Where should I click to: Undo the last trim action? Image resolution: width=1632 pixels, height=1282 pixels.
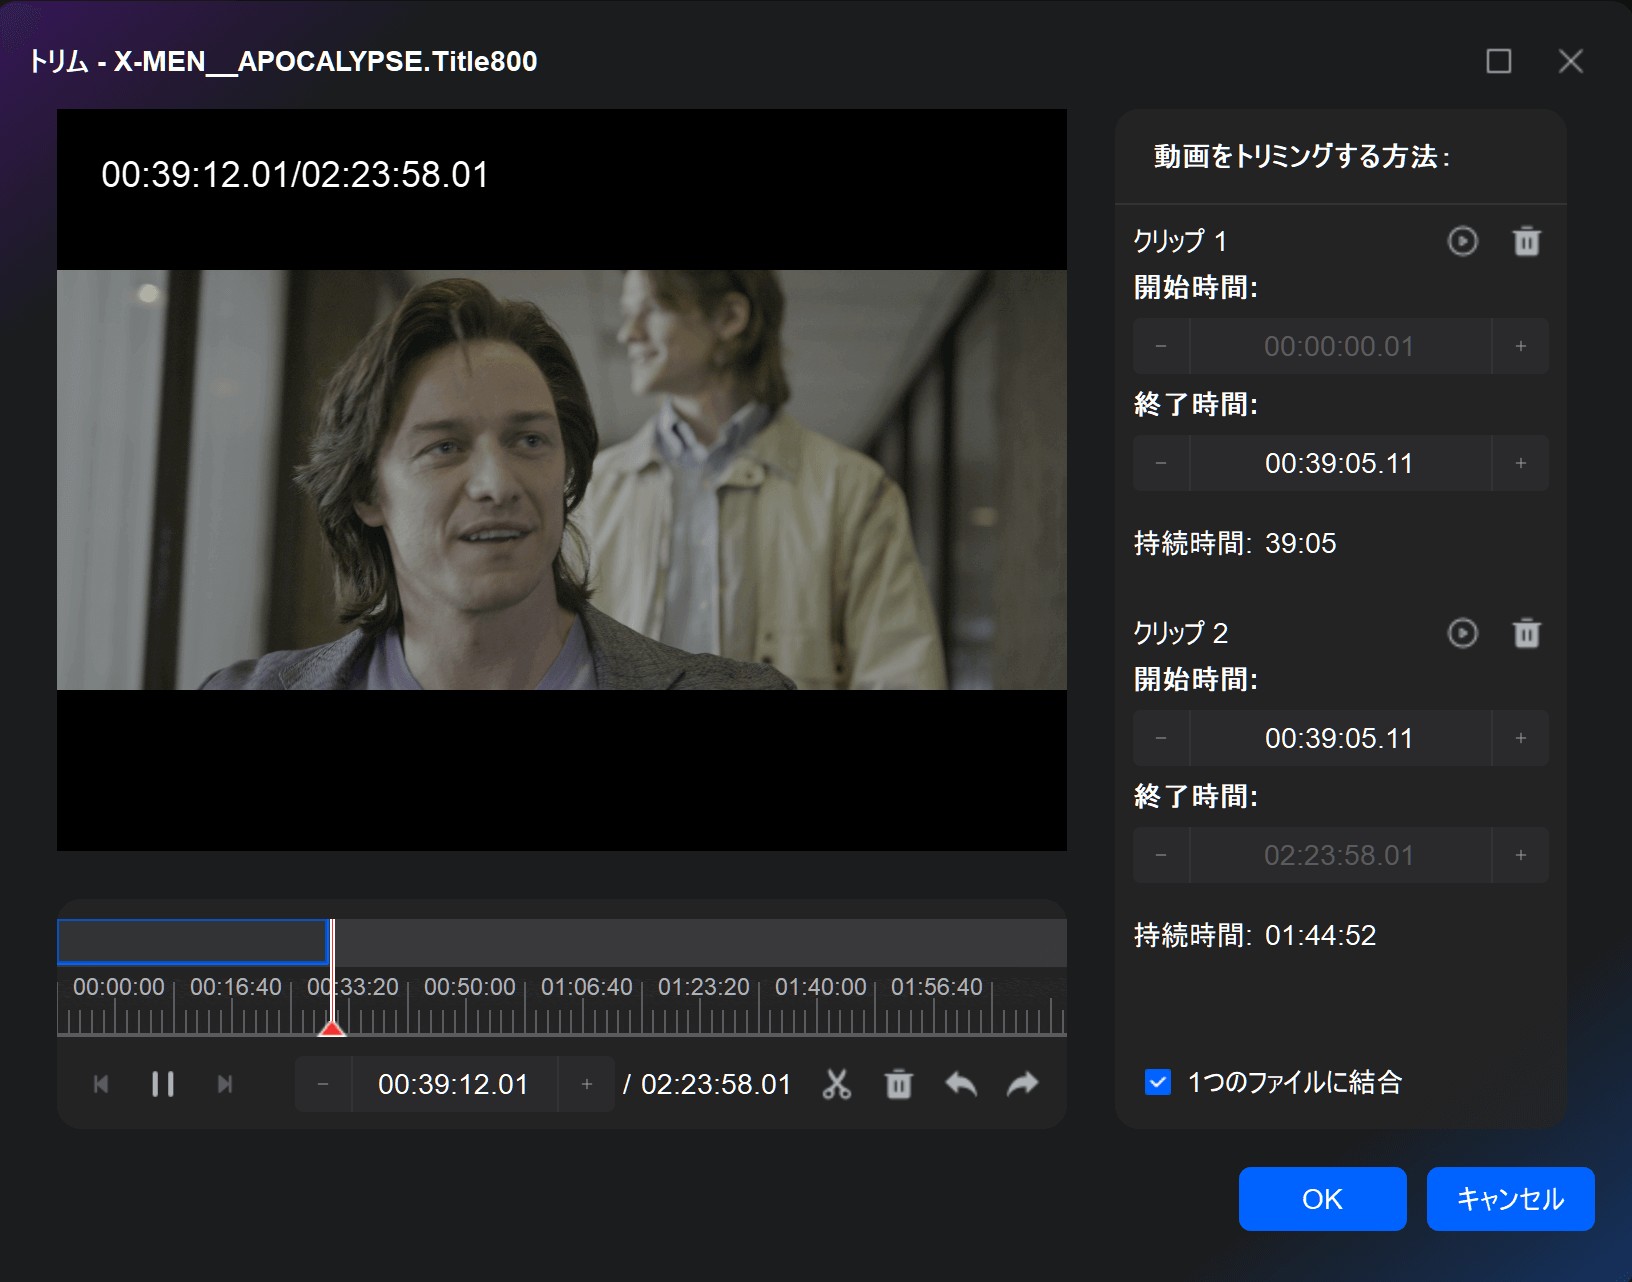point(961,1084)
